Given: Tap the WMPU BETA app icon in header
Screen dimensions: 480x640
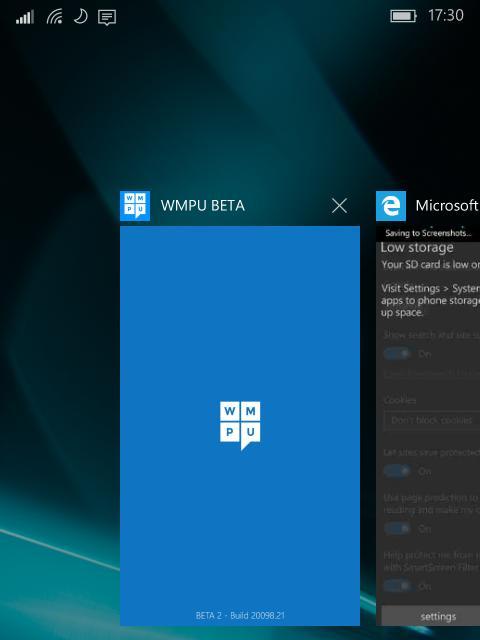Looking at the screenshot, I should (135, 206).
